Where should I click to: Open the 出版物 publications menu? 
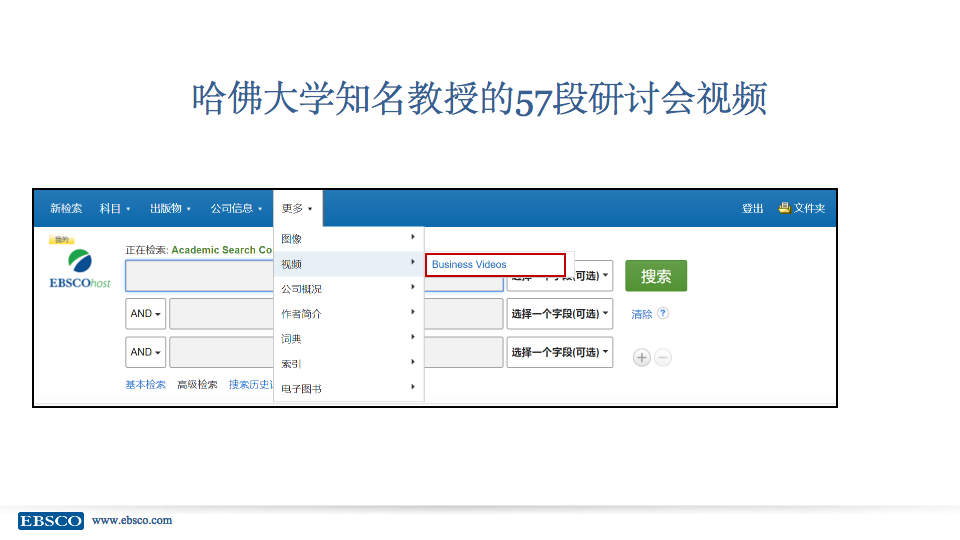click(x=171, y=208)
